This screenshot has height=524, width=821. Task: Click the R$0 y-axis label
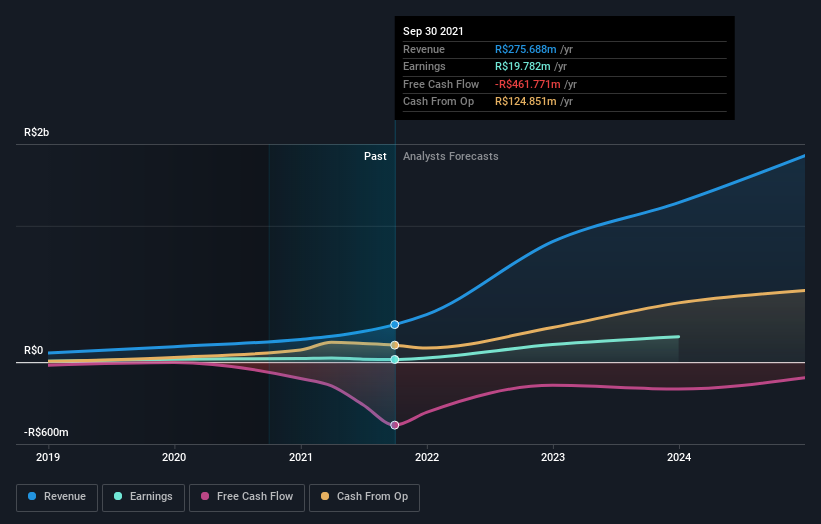(x=34, y=350)
